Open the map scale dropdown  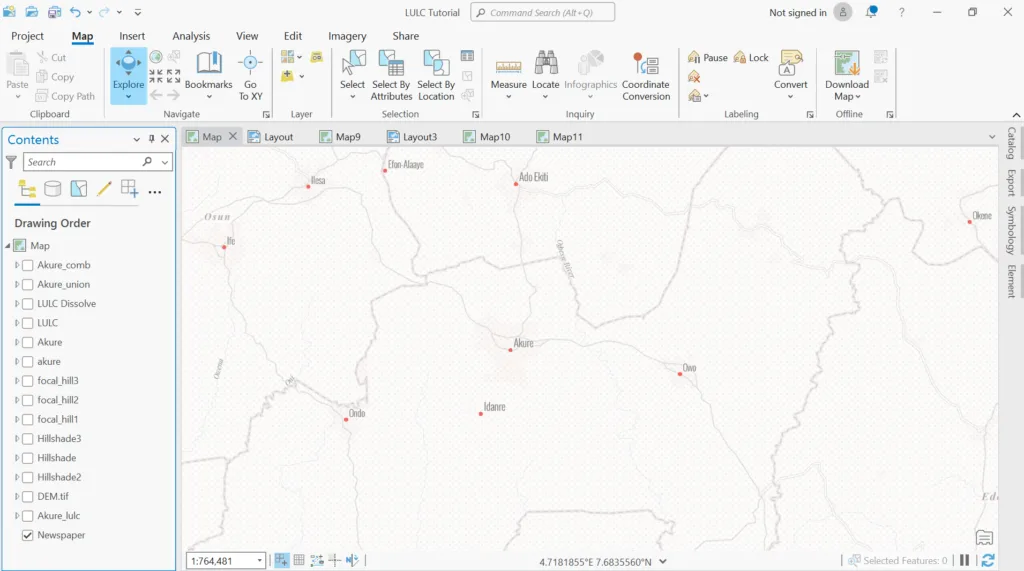point(260,561)
